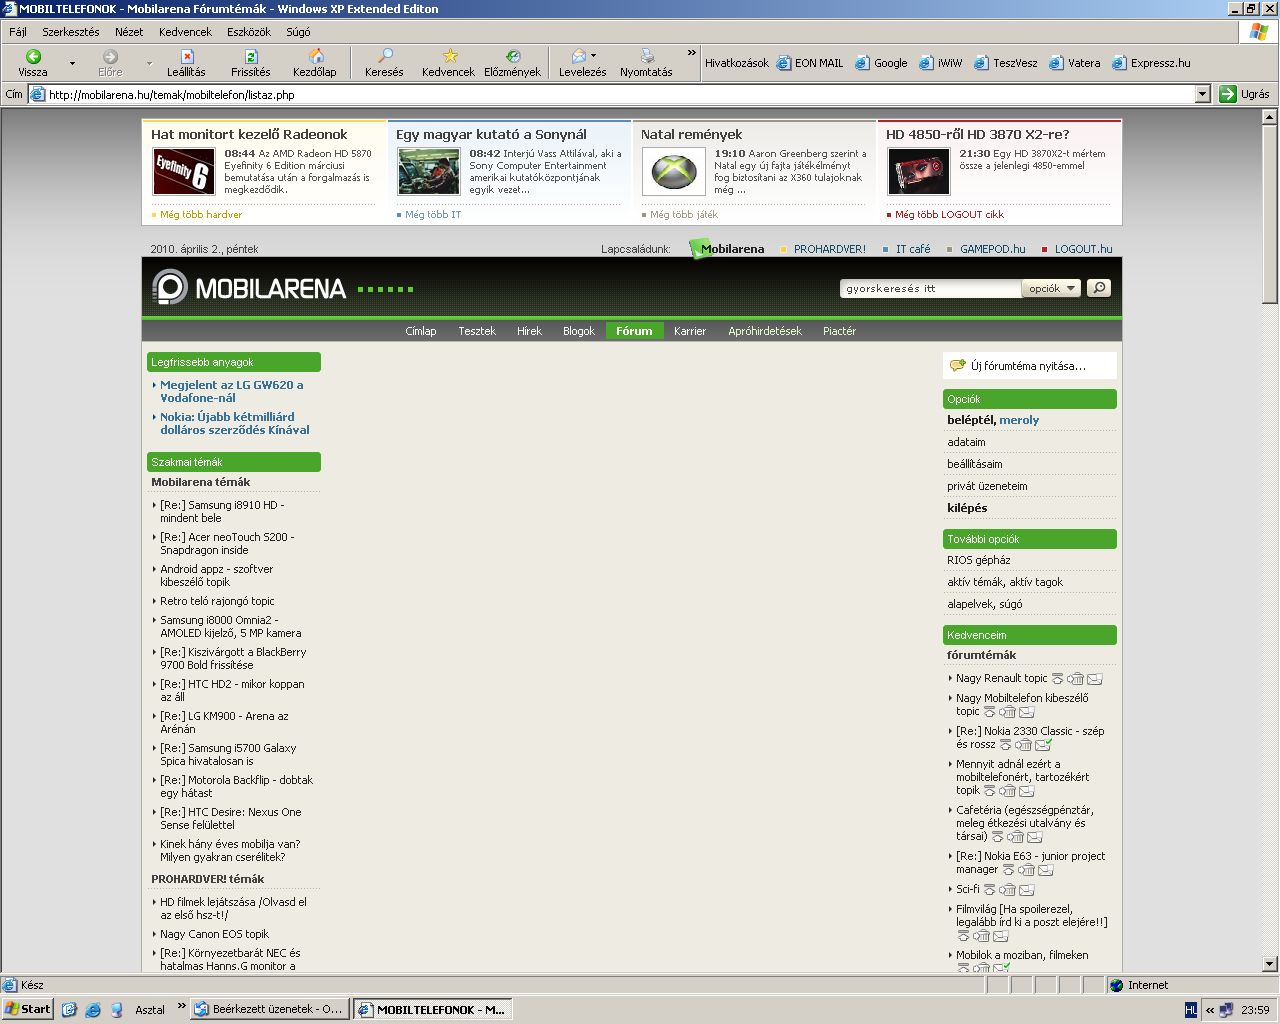1280x1024 pixels.
Task: Open the EON MAIL link bar shortcut
Action: point(810,63)
